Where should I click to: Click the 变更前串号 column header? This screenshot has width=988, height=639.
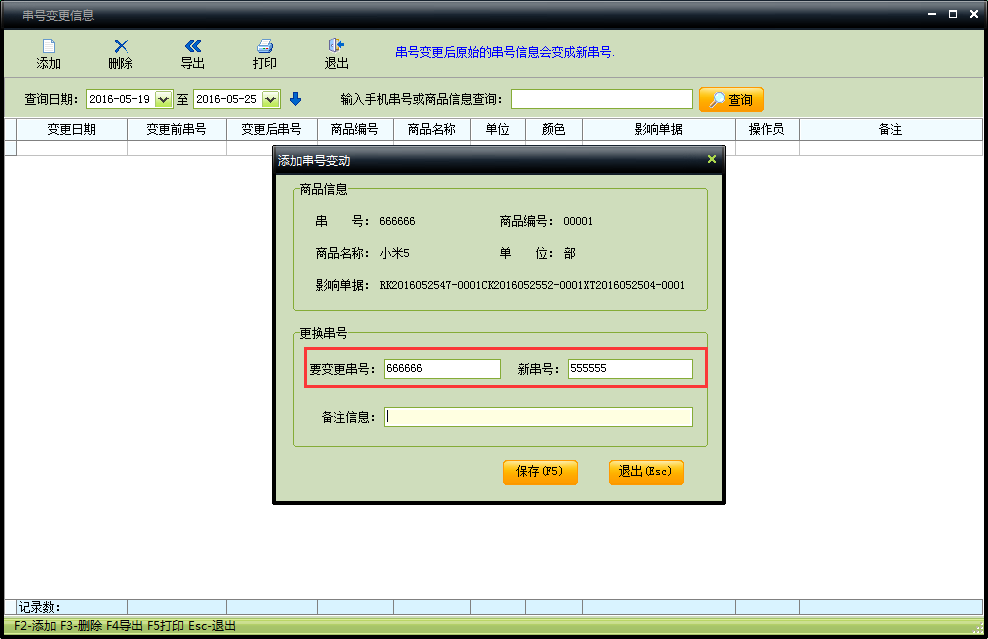click(176, 129)
